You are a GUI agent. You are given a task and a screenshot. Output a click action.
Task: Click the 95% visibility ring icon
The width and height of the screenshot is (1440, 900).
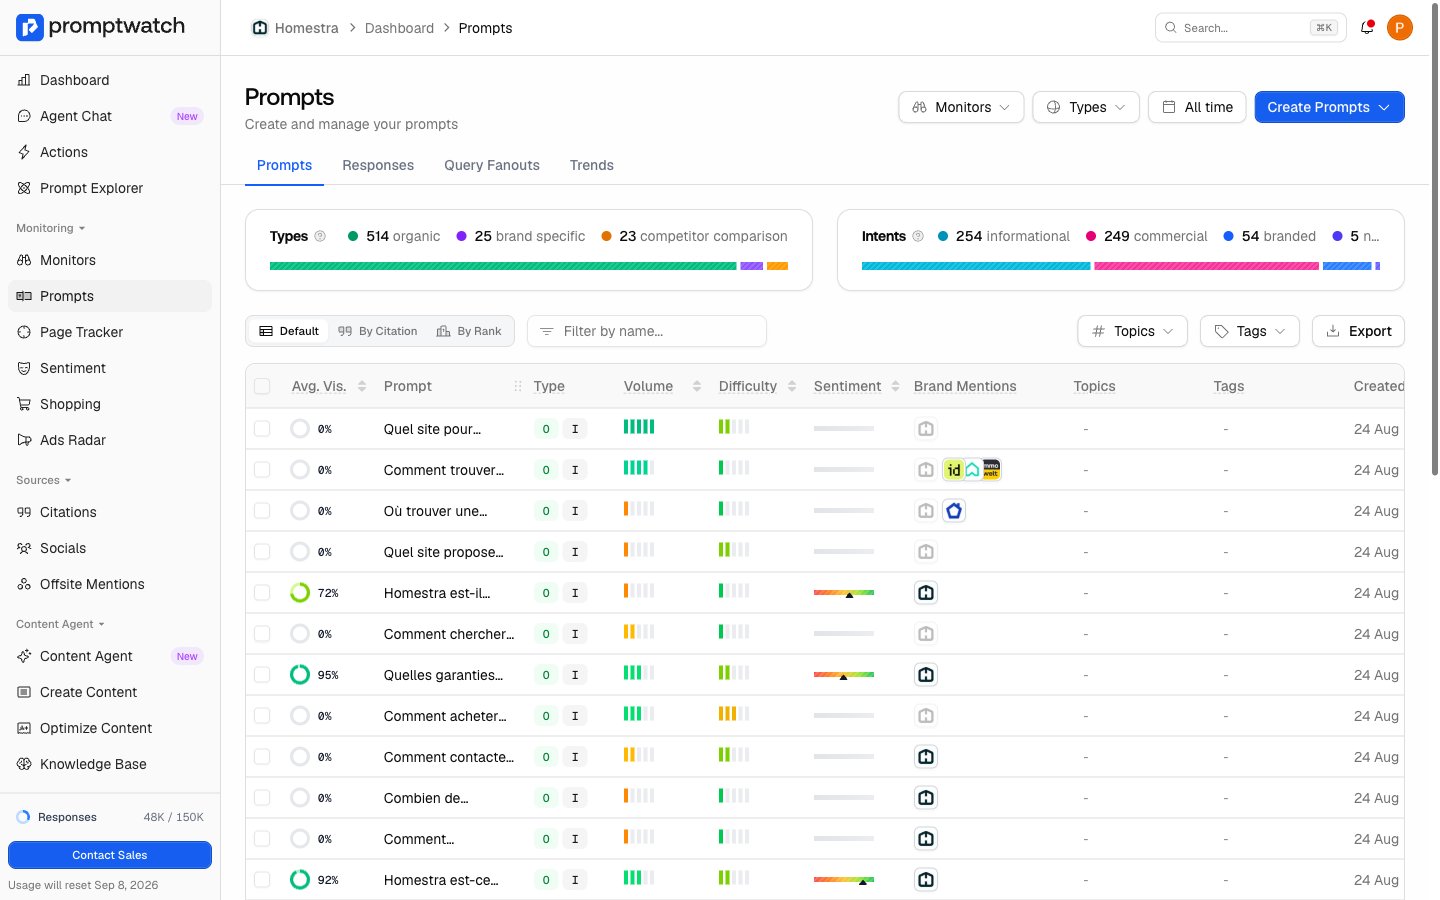coord(300,675)
